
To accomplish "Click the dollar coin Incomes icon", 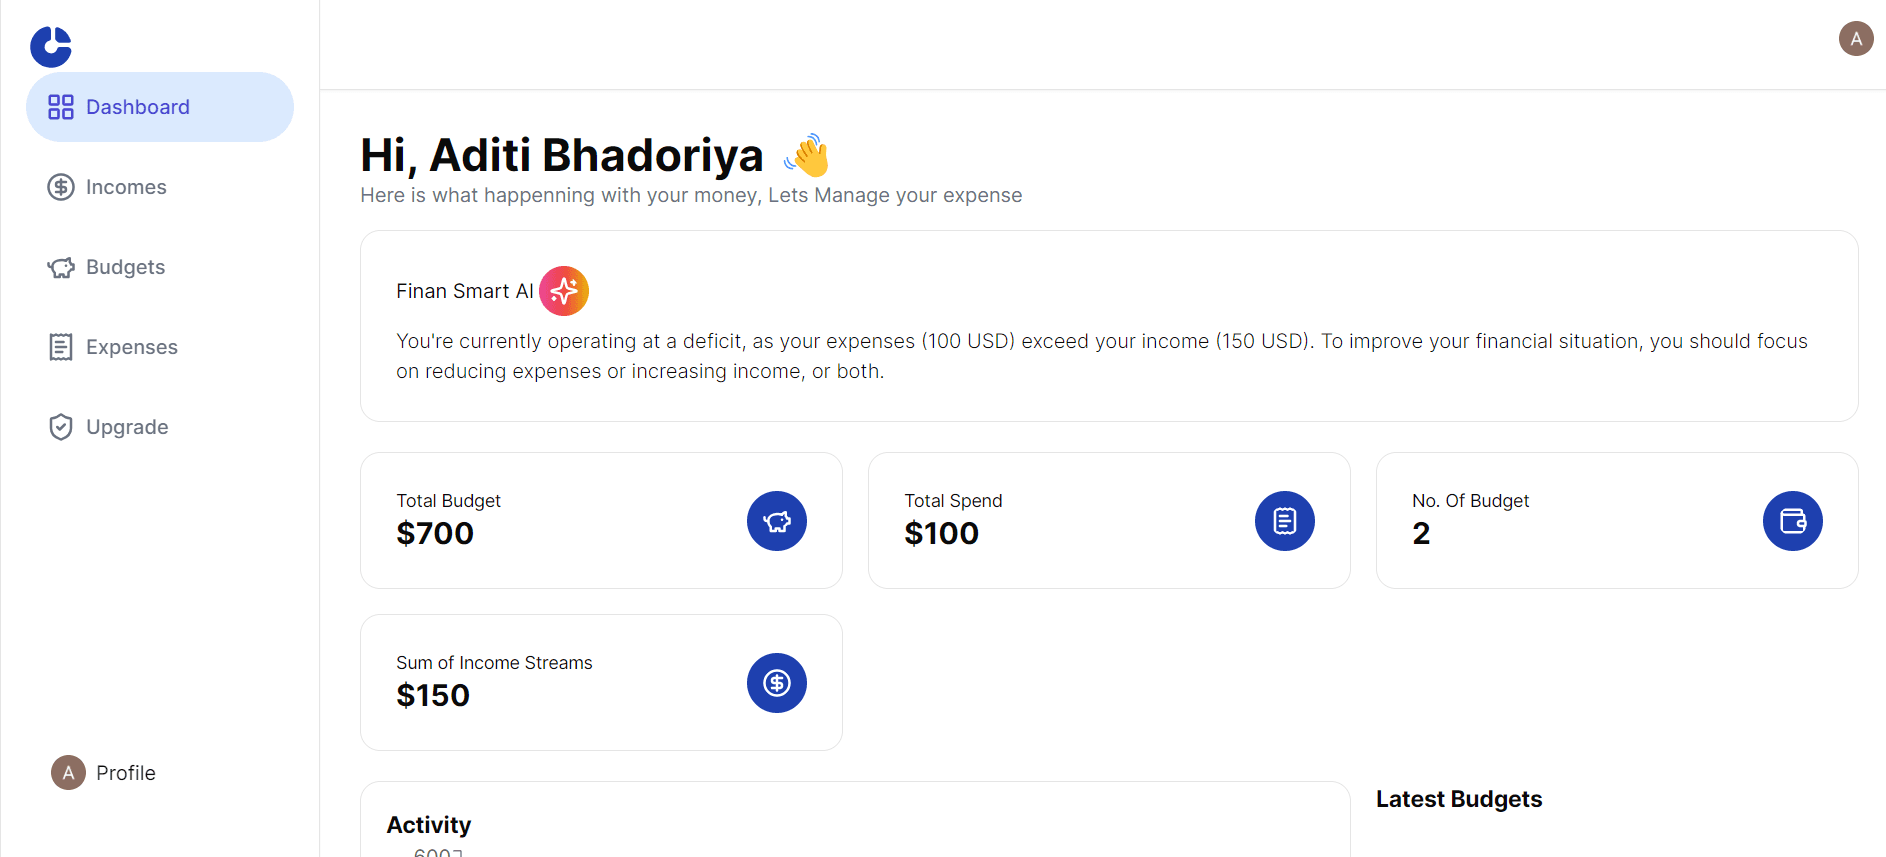I will point(61,187).
